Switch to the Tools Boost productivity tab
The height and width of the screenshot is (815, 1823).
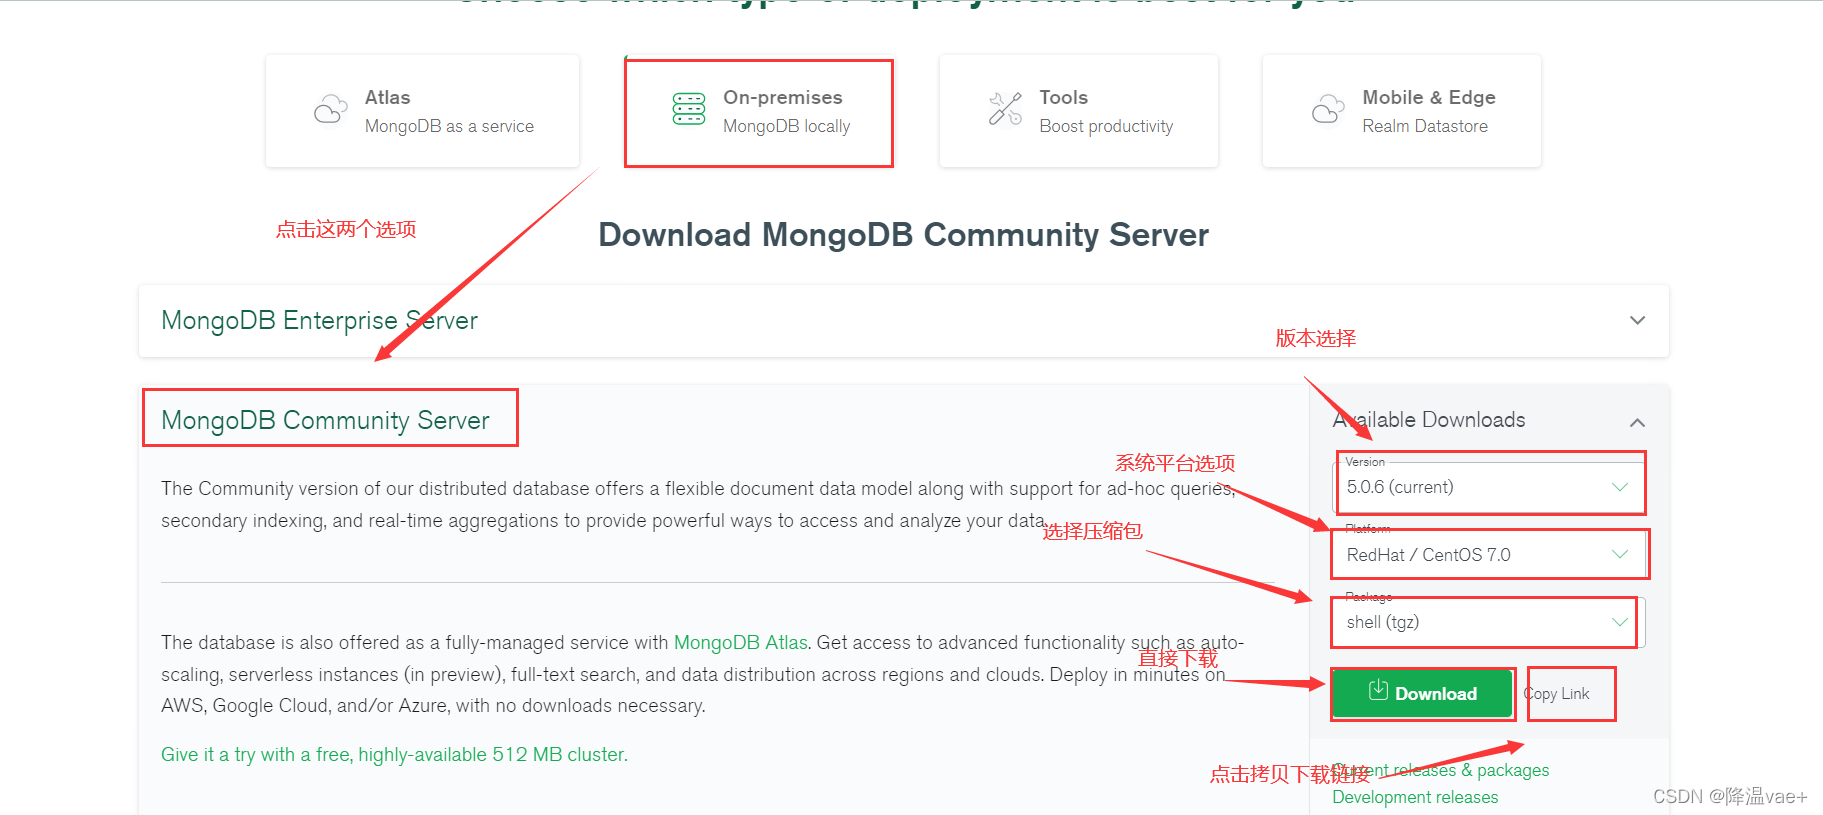coord(1078,111)
